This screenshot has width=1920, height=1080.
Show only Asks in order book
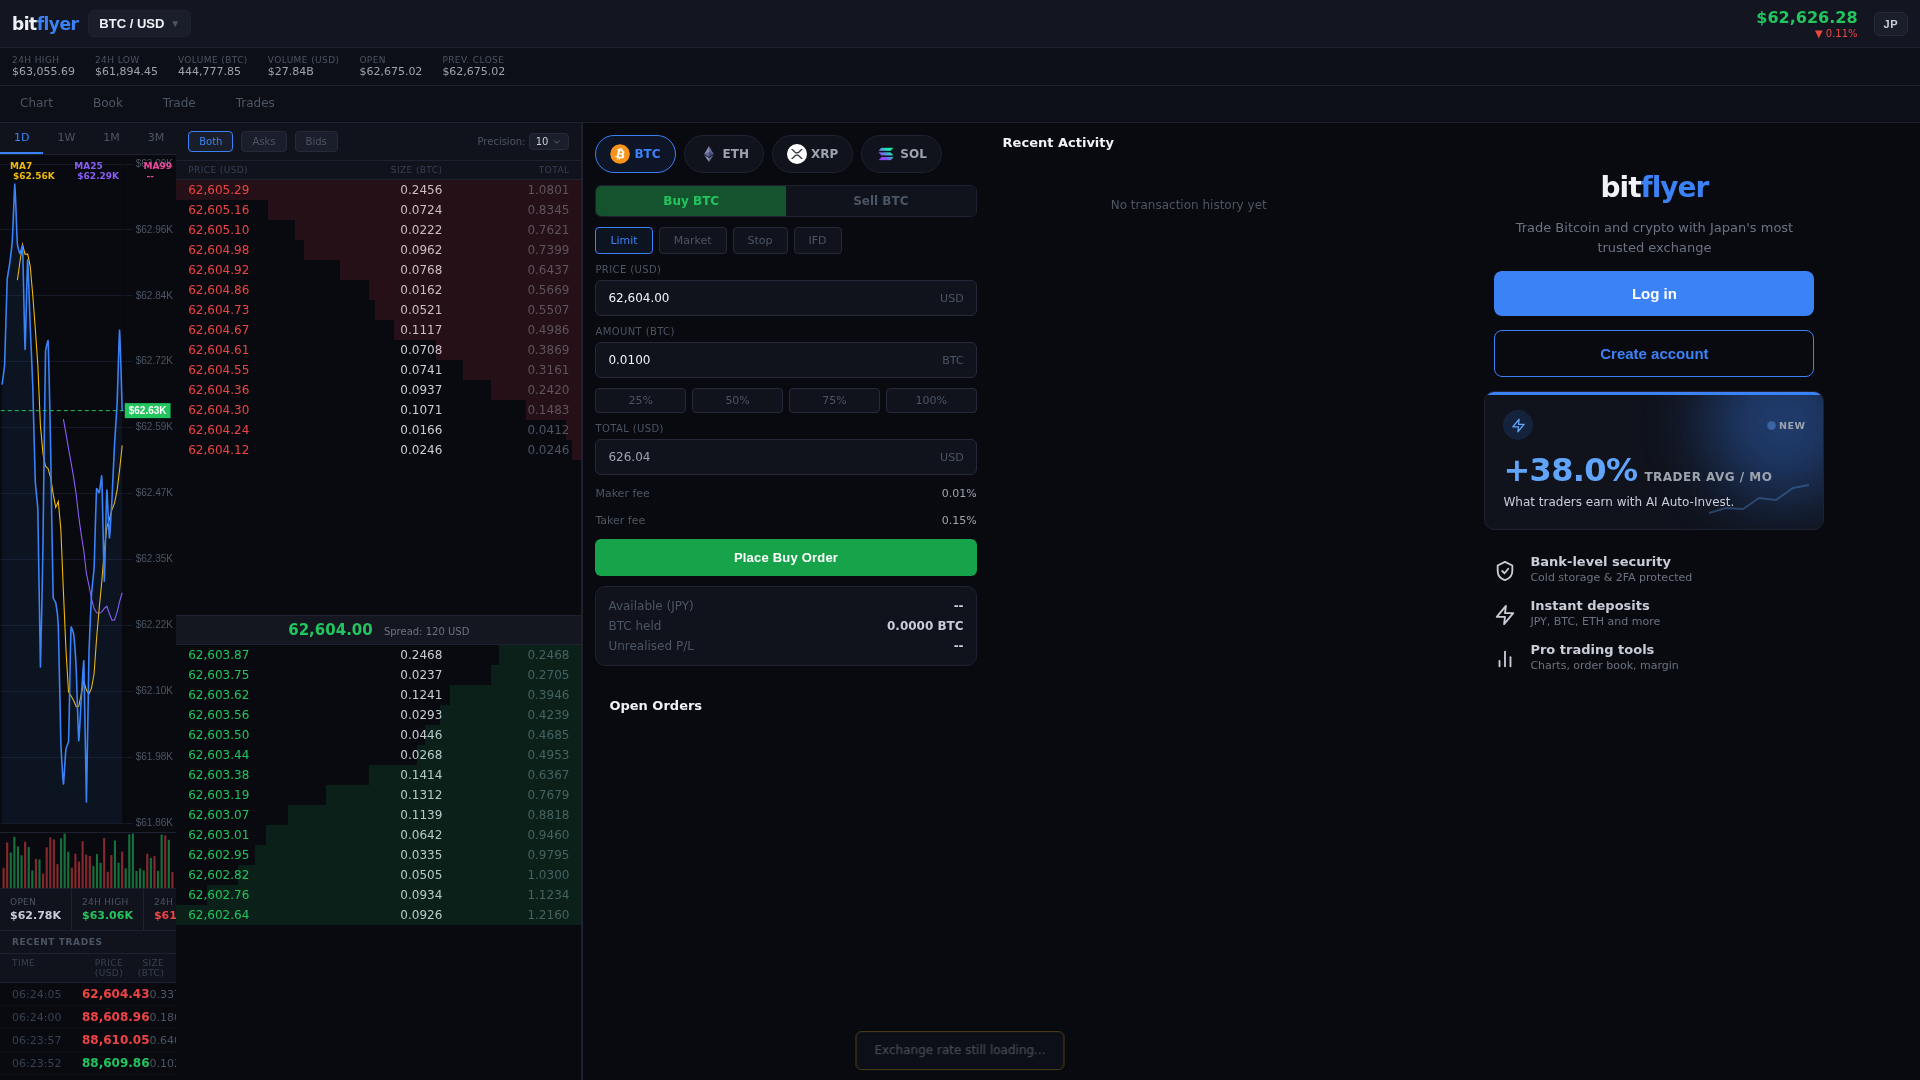(x=264, y=142)
